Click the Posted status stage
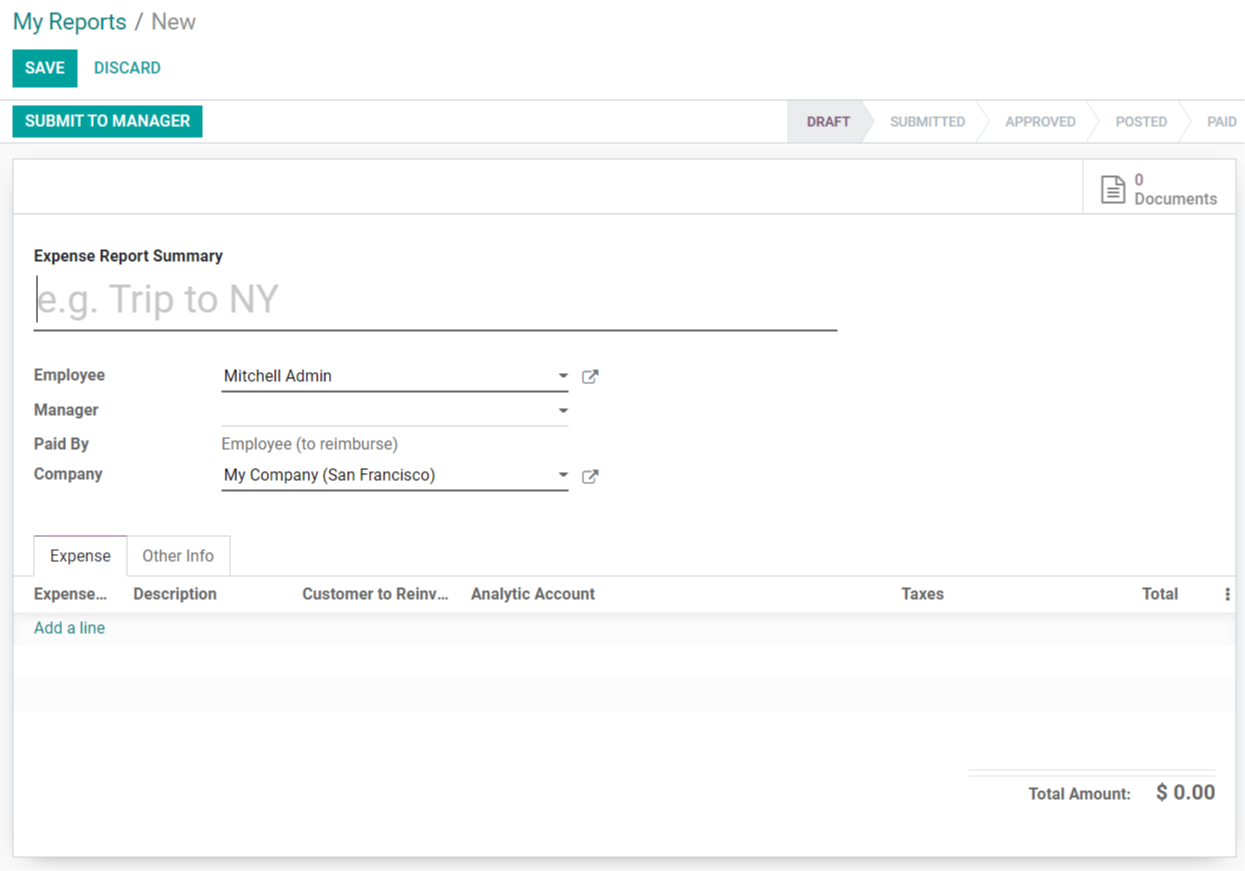Viewport: 1245px width, 871px height. [1141, 122]
